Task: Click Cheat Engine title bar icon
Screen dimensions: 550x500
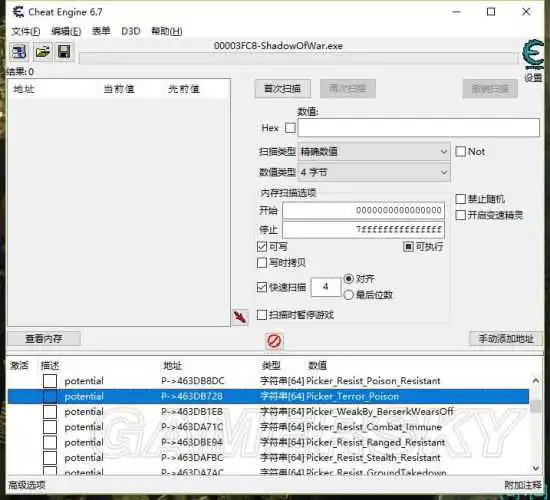Action: (18, 12)
